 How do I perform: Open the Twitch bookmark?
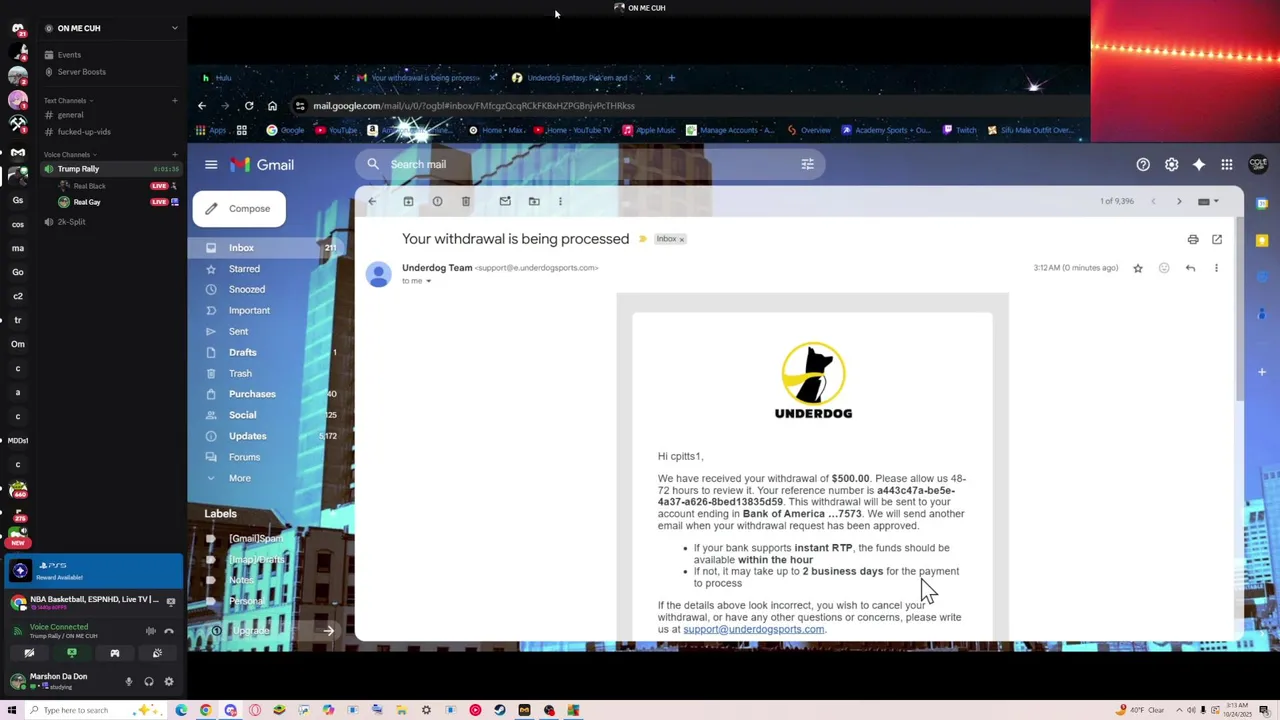(x=959, y=130)
